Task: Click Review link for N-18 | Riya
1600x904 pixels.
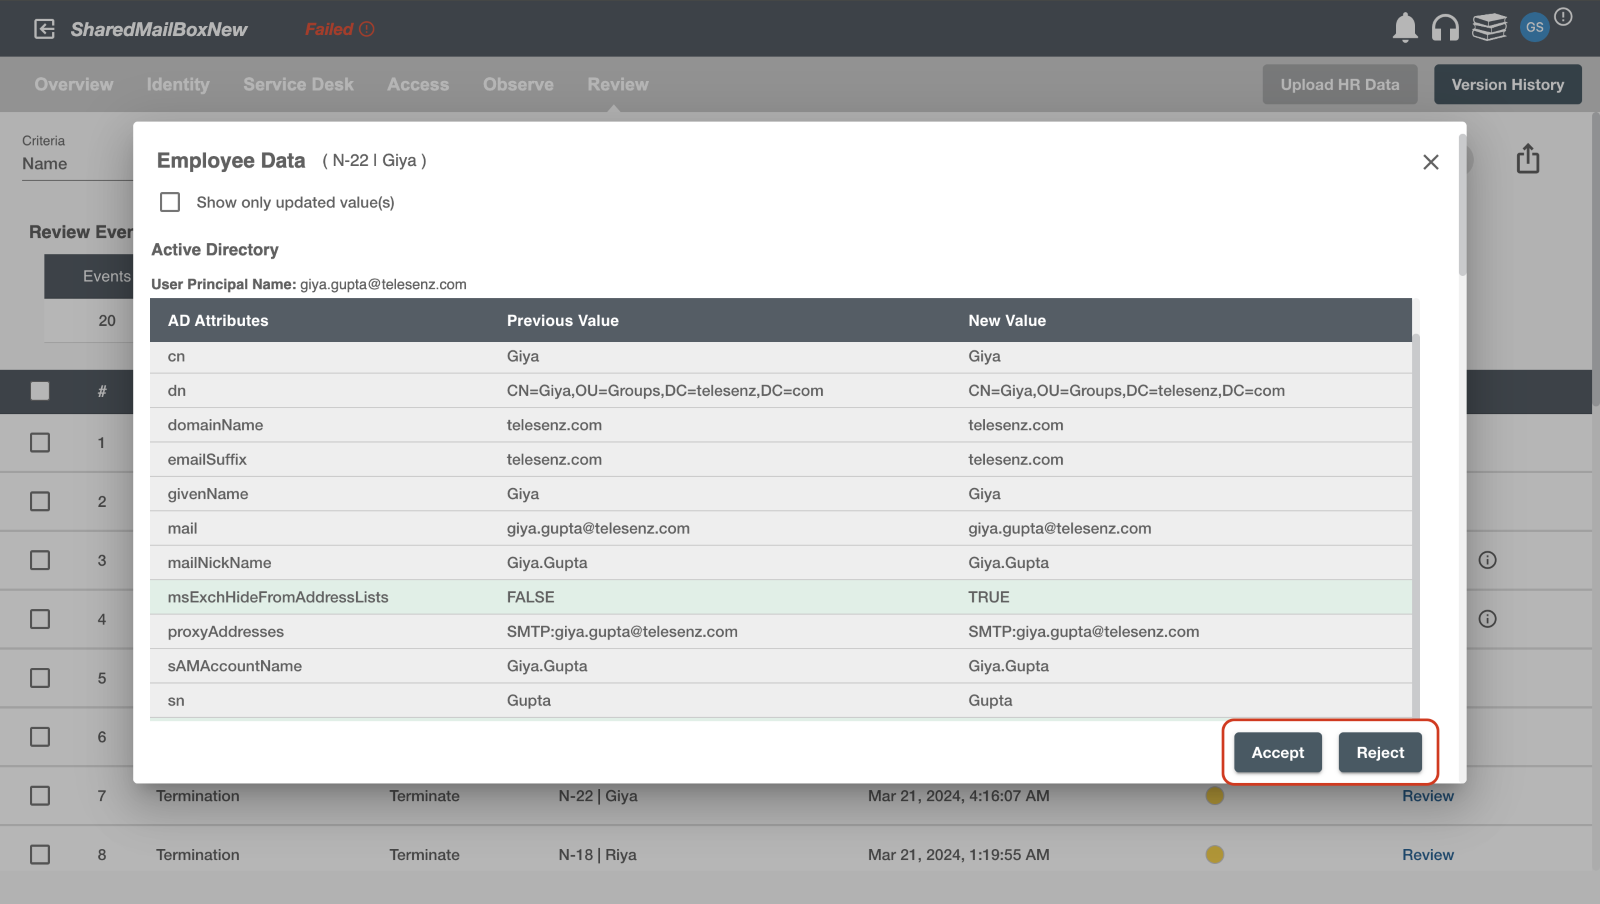Action: point(1428,855)
